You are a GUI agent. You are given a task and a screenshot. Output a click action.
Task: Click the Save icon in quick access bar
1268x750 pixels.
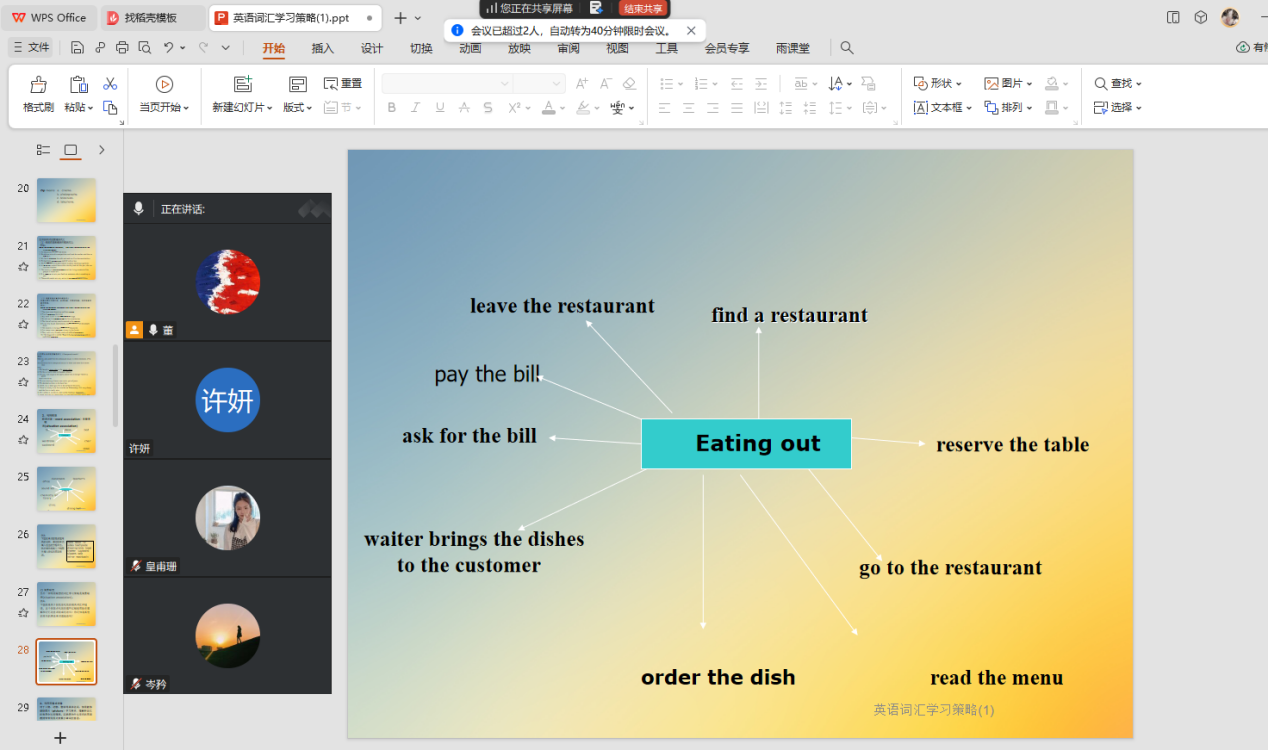tap(77, 48)
